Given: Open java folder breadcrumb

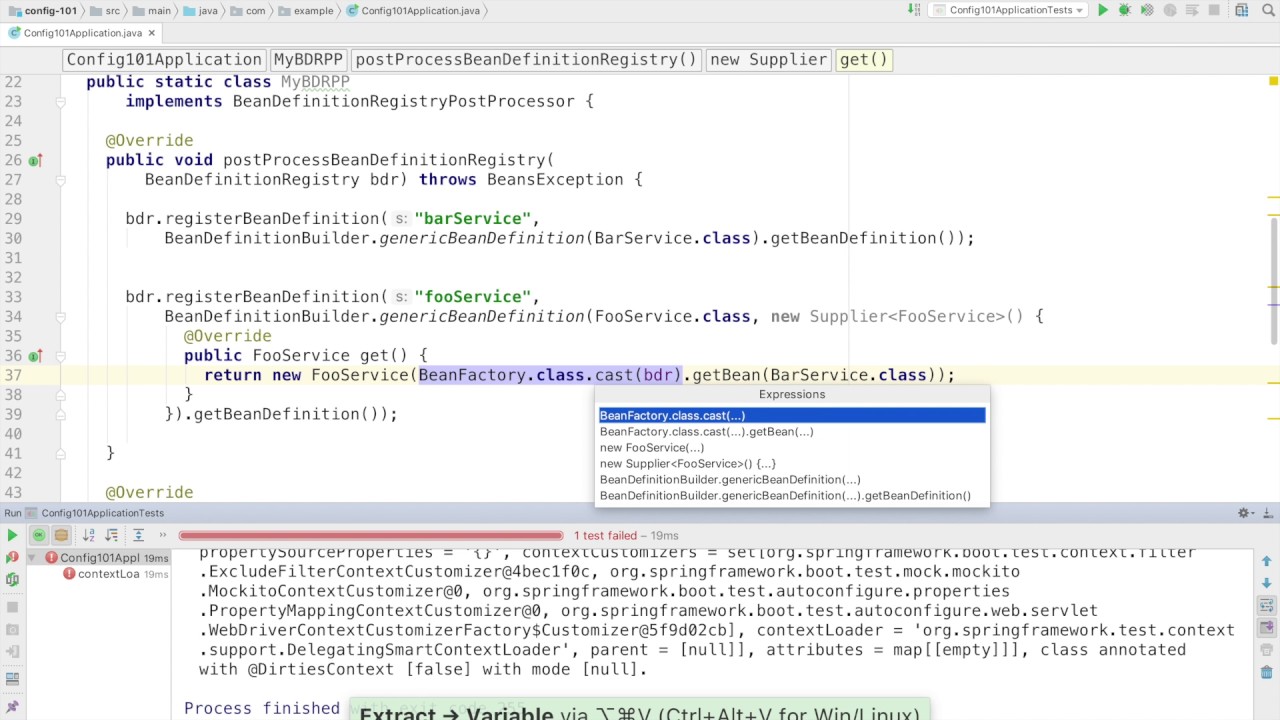Looking at the screenshot, I should (200, 10).
